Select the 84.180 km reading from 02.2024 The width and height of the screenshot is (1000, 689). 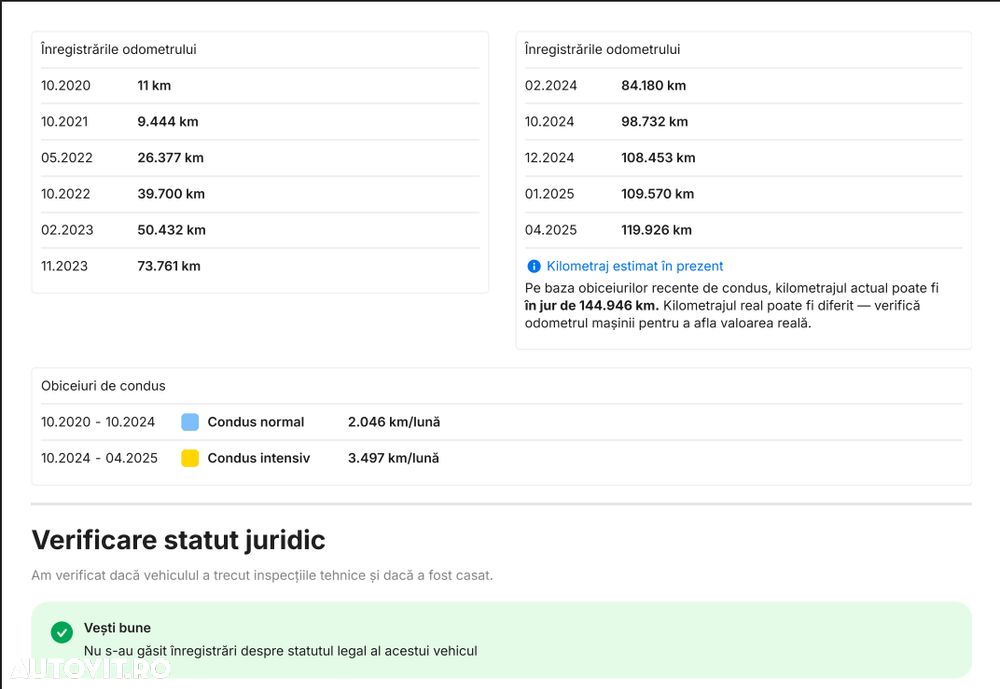[x=653, y=86]
